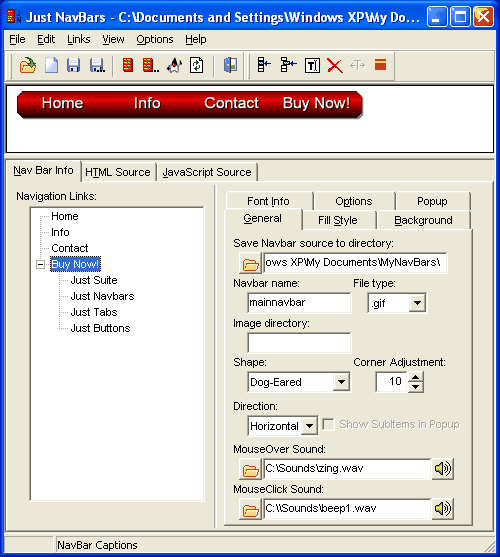The image size is (500, 557).
Task: Open the Links menu
Action: (x=79, y=39)
